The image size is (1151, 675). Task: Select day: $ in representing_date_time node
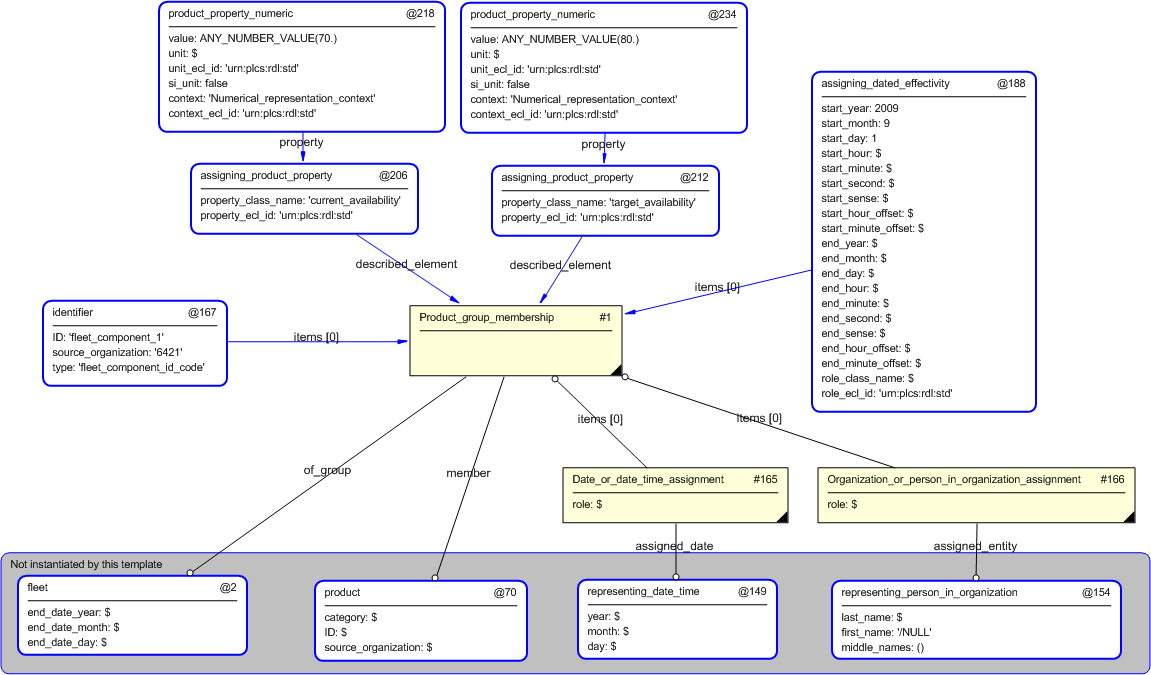602,647
